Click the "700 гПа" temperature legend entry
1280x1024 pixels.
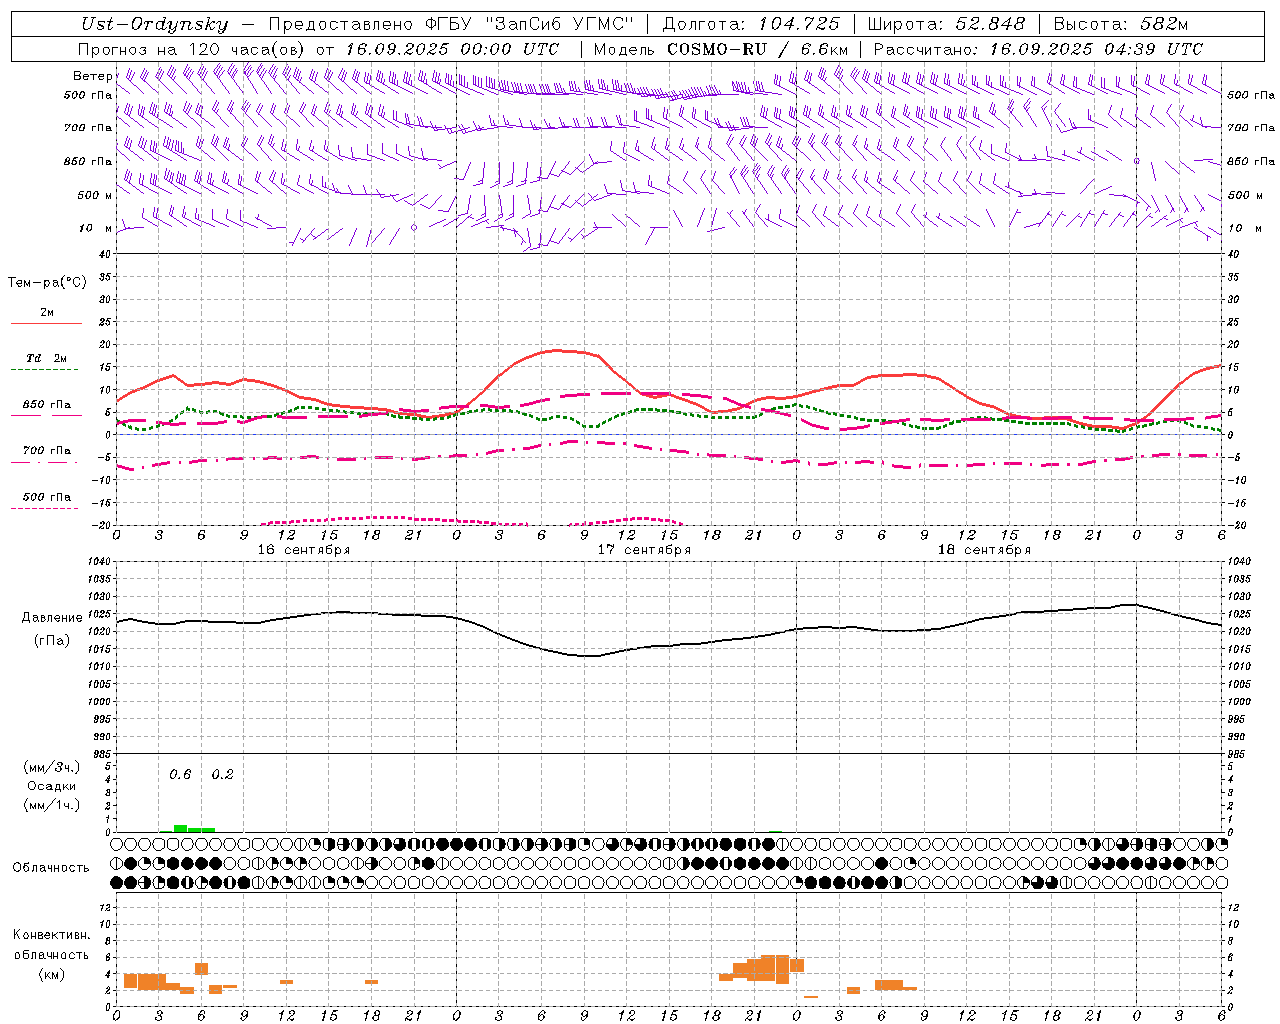47,450
